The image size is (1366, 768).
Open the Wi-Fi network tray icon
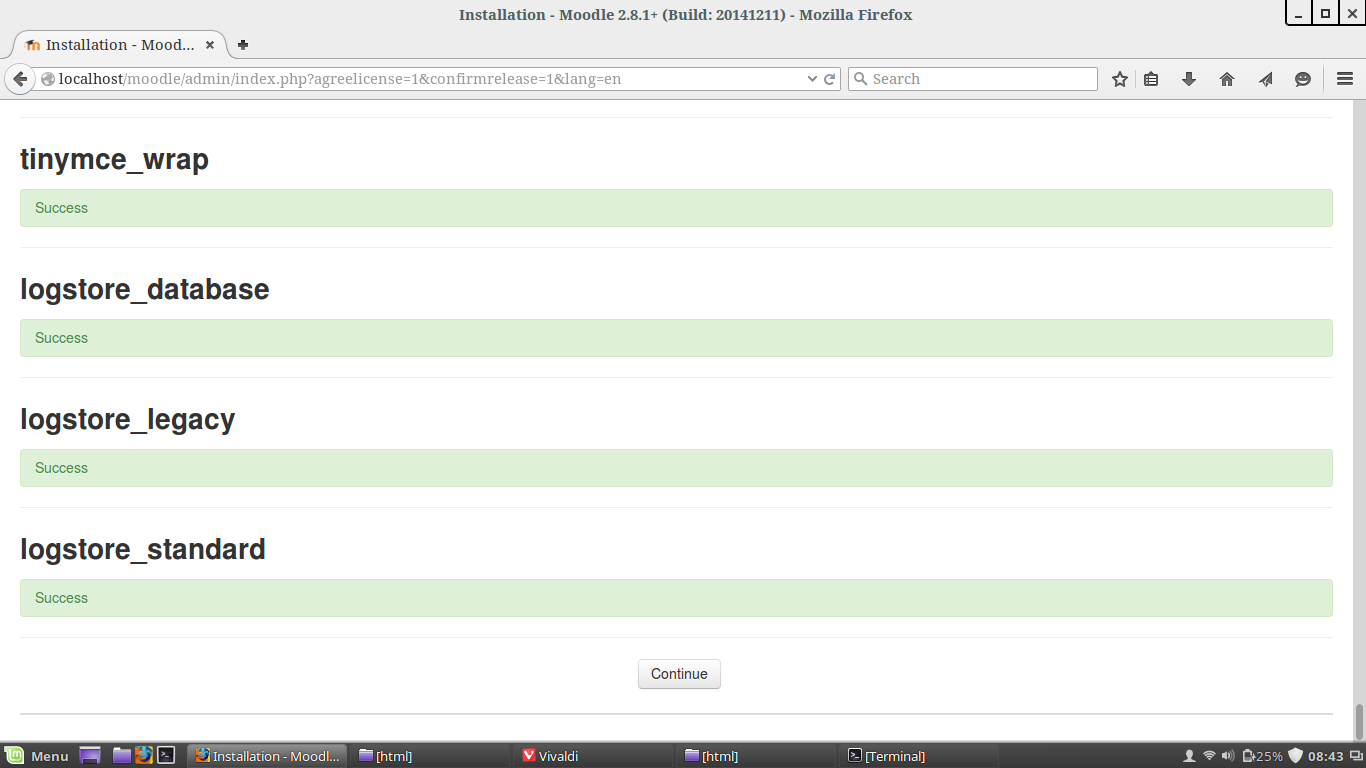(1209, 756)
